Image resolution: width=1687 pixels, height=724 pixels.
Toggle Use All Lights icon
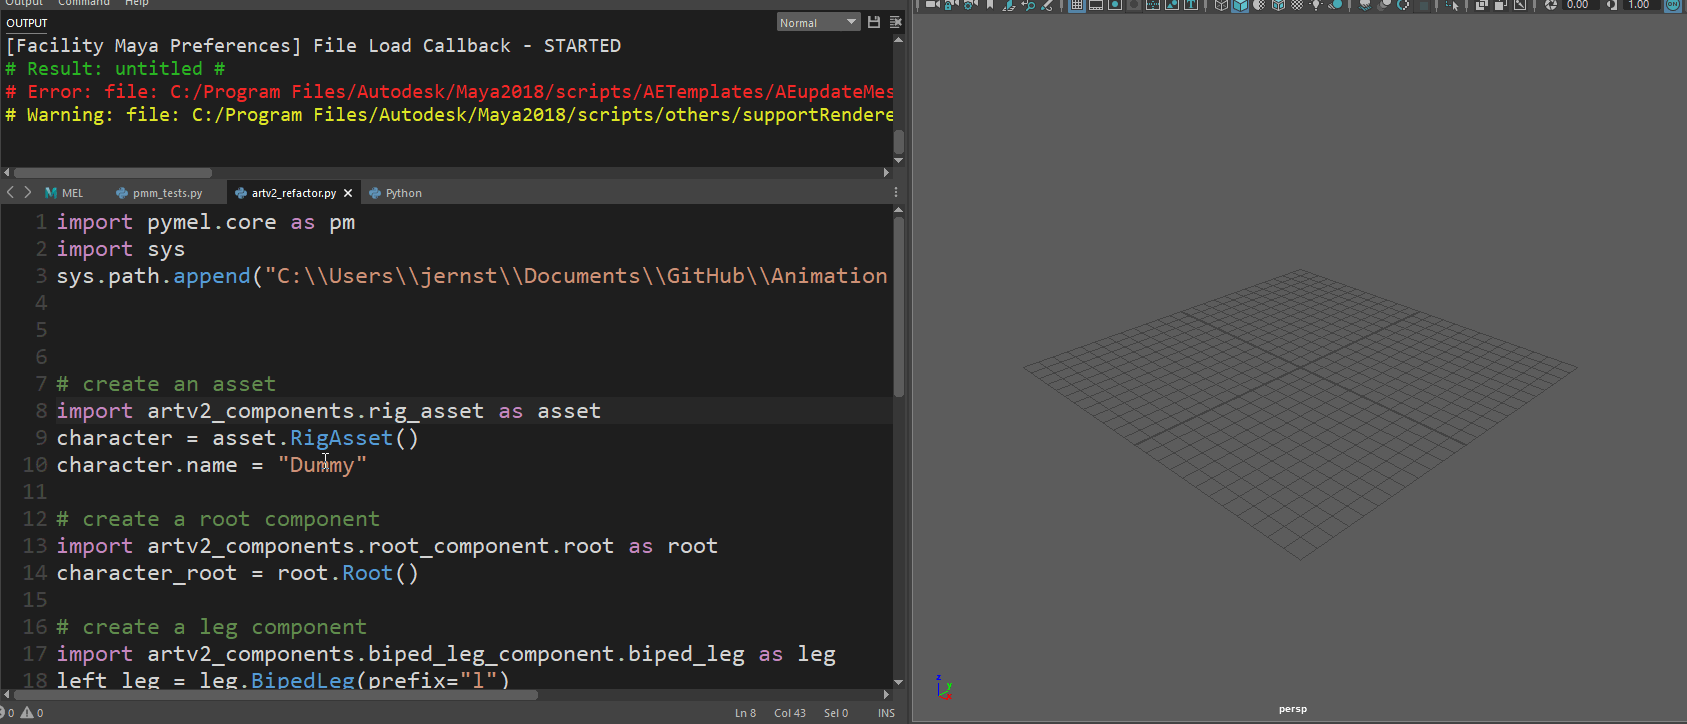(1316, 5)
